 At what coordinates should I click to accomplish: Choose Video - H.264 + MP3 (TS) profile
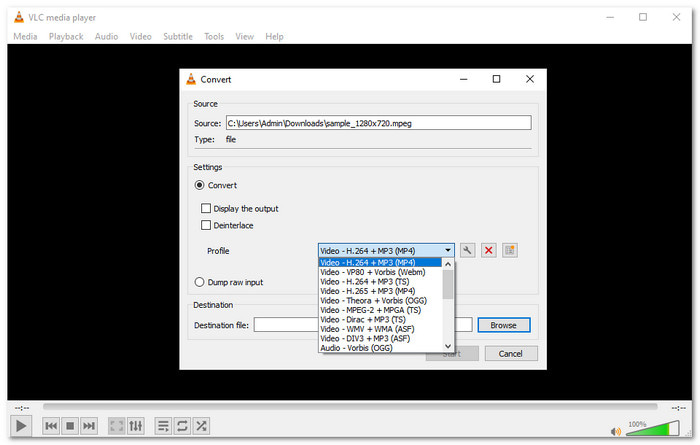coord(380,282)
